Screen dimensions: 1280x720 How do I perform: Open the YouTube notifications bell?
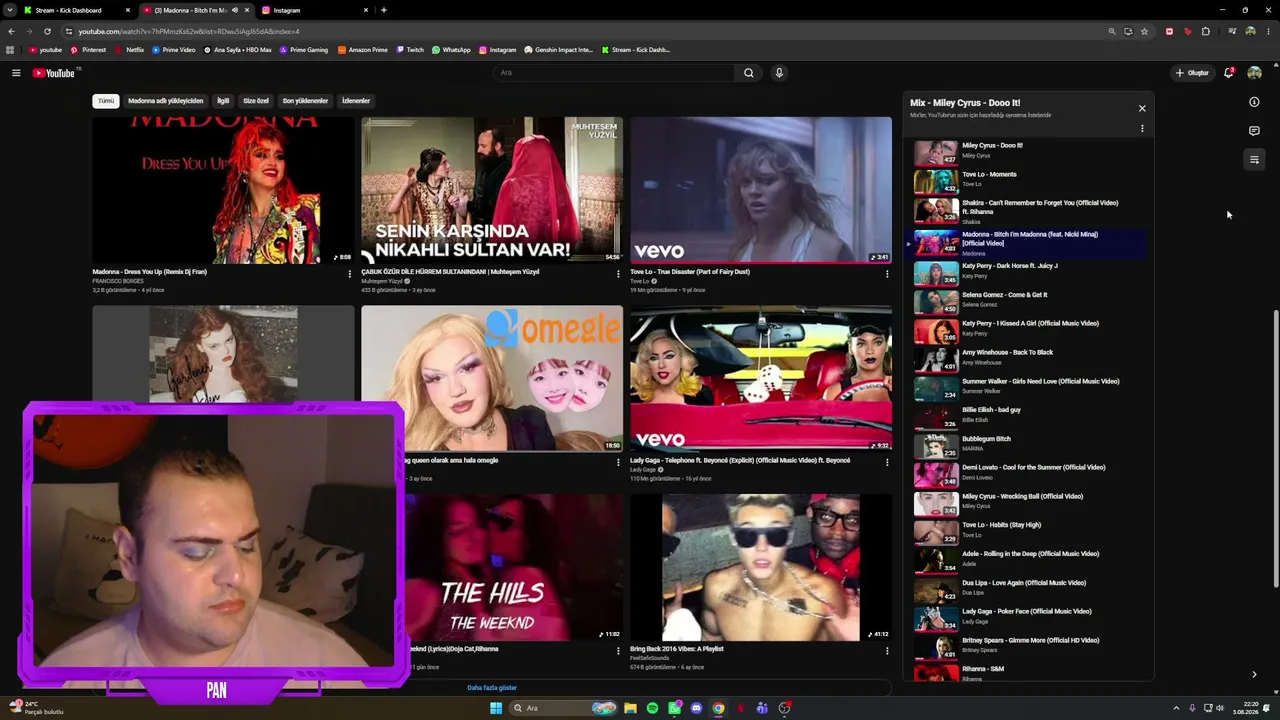tap(1228, 73)
